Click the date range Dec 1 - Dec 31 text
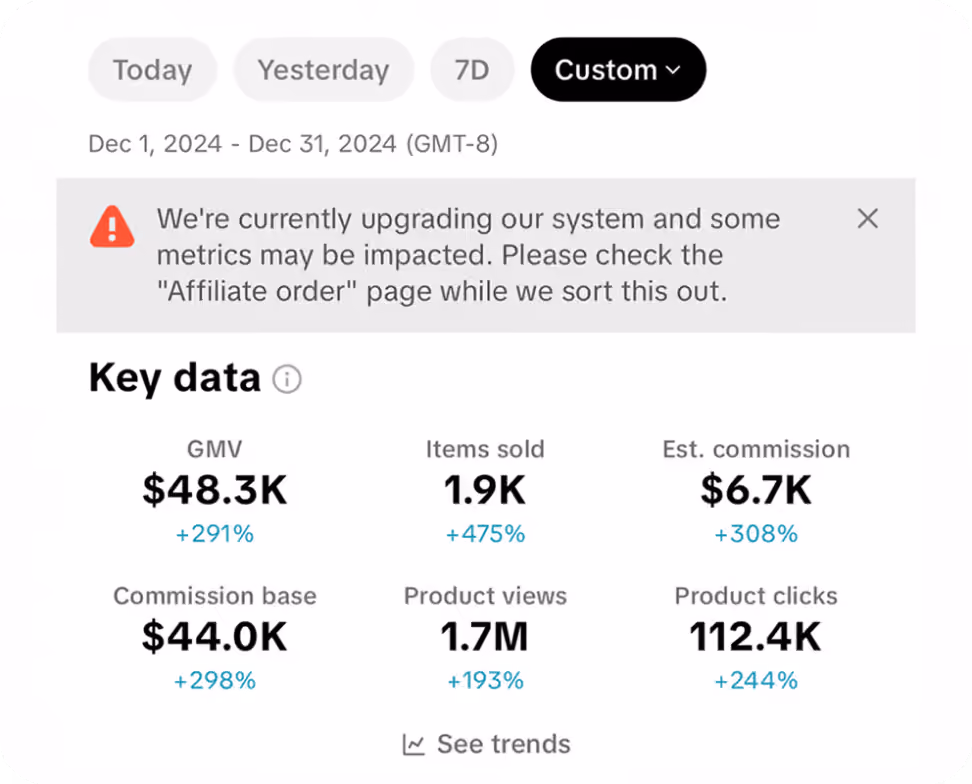This screenshot has width=972, height=784. point(293,144)
